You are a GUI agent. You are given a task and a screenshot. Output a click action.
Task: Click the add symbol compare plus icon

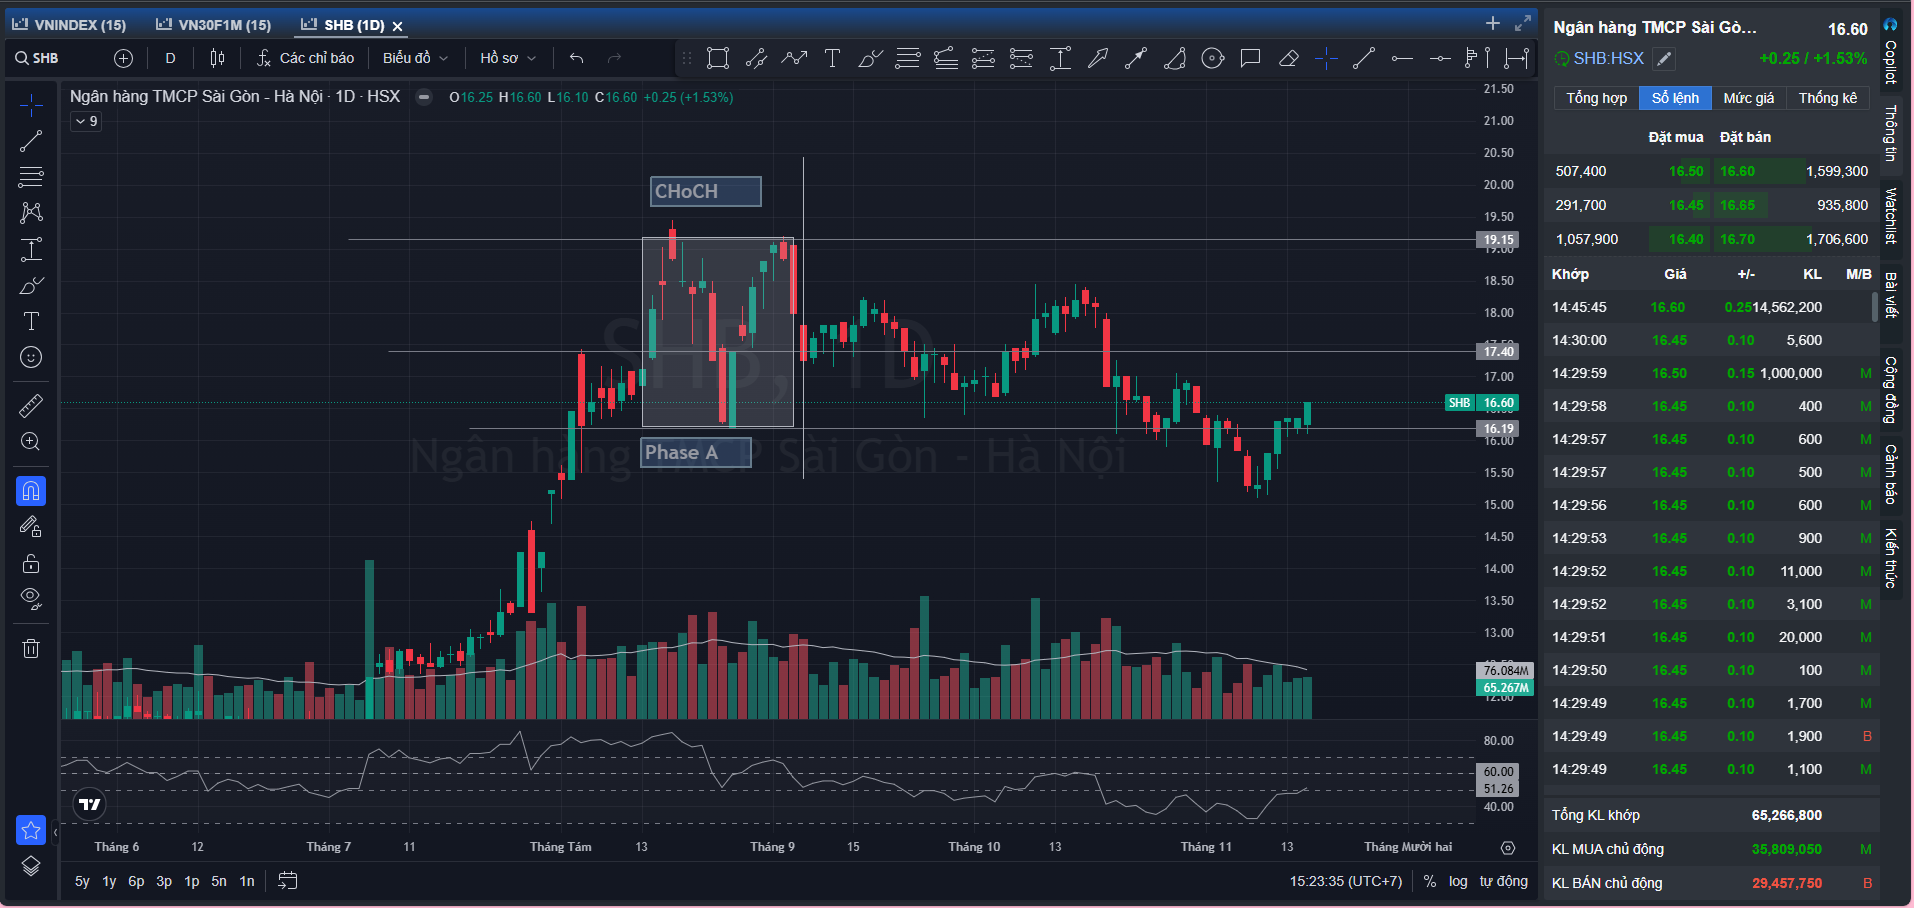pyautogui.click(x=123, y=58)
